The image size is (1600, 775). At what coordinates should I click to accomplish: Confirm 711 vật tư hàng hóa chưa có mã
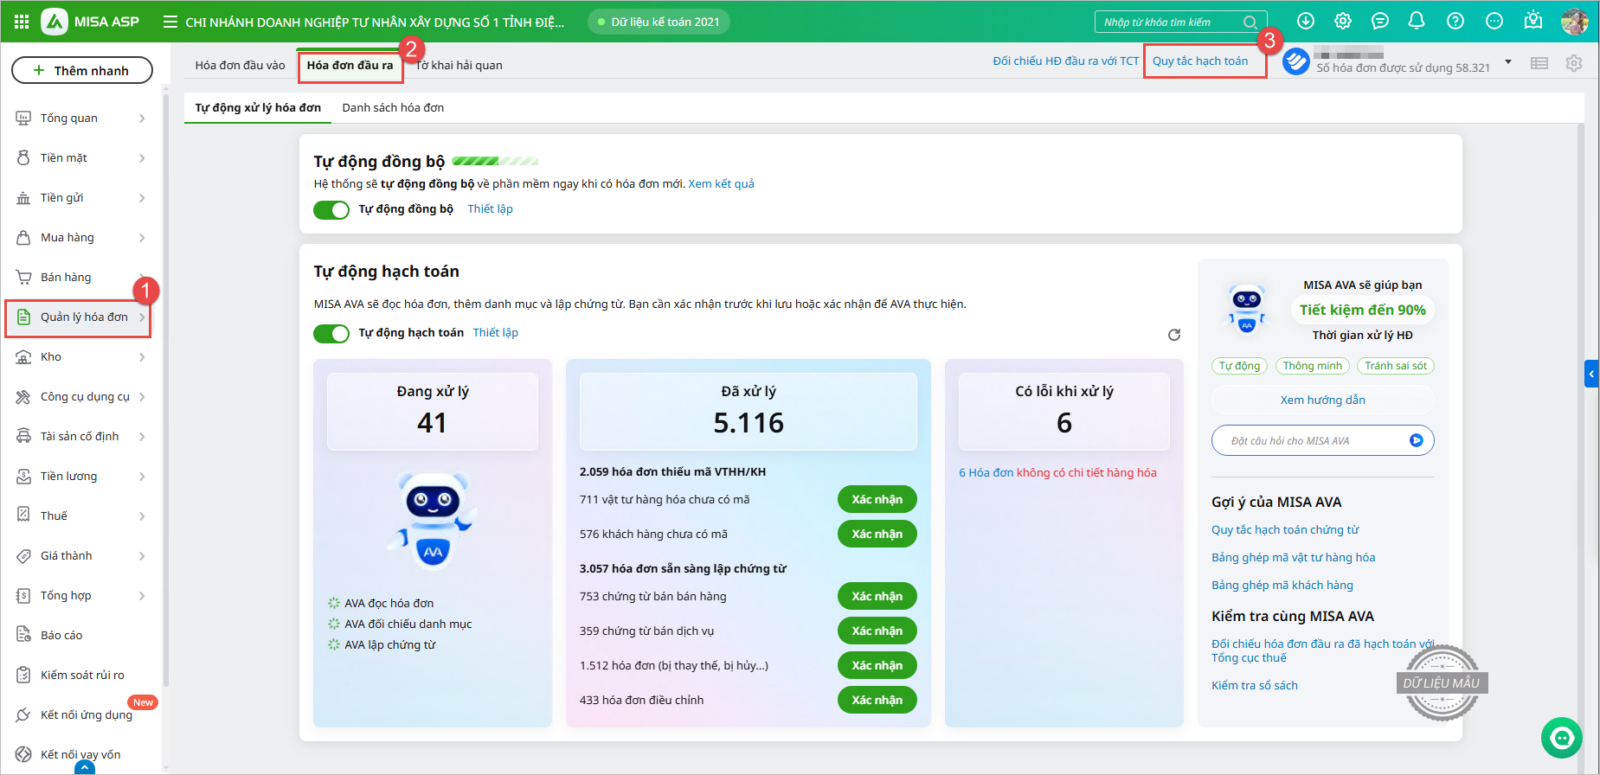876,500
